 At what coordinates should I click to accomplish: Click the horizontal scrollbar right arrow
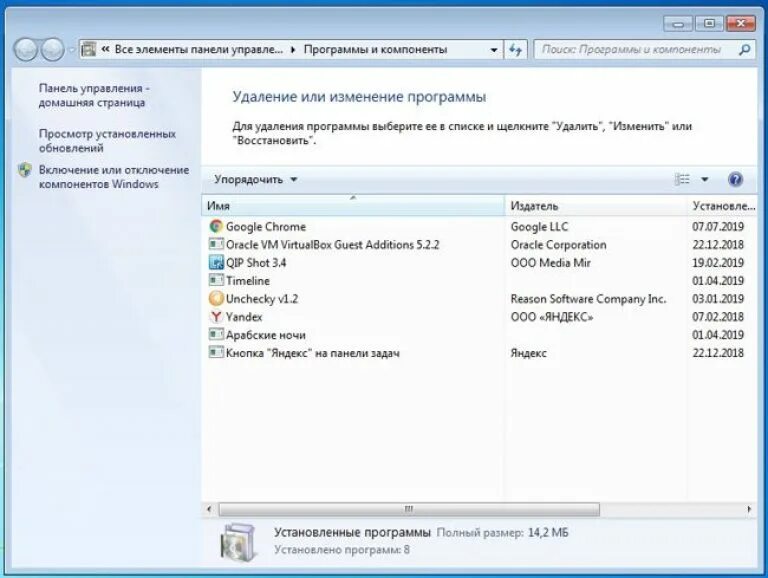[x=749, y=509]
